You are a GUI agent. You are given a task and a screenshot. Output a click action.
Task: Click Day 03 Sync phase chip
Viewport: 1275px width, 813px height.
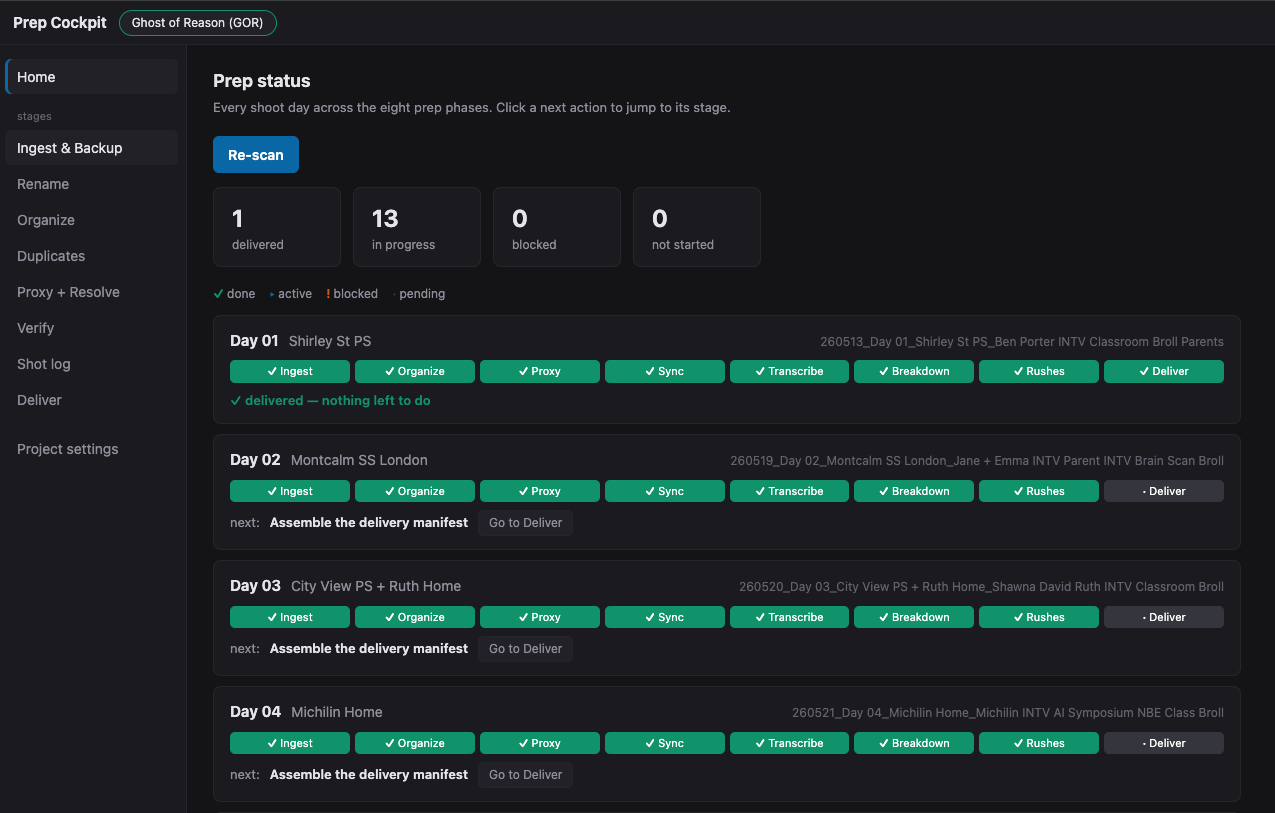point(665,617)
